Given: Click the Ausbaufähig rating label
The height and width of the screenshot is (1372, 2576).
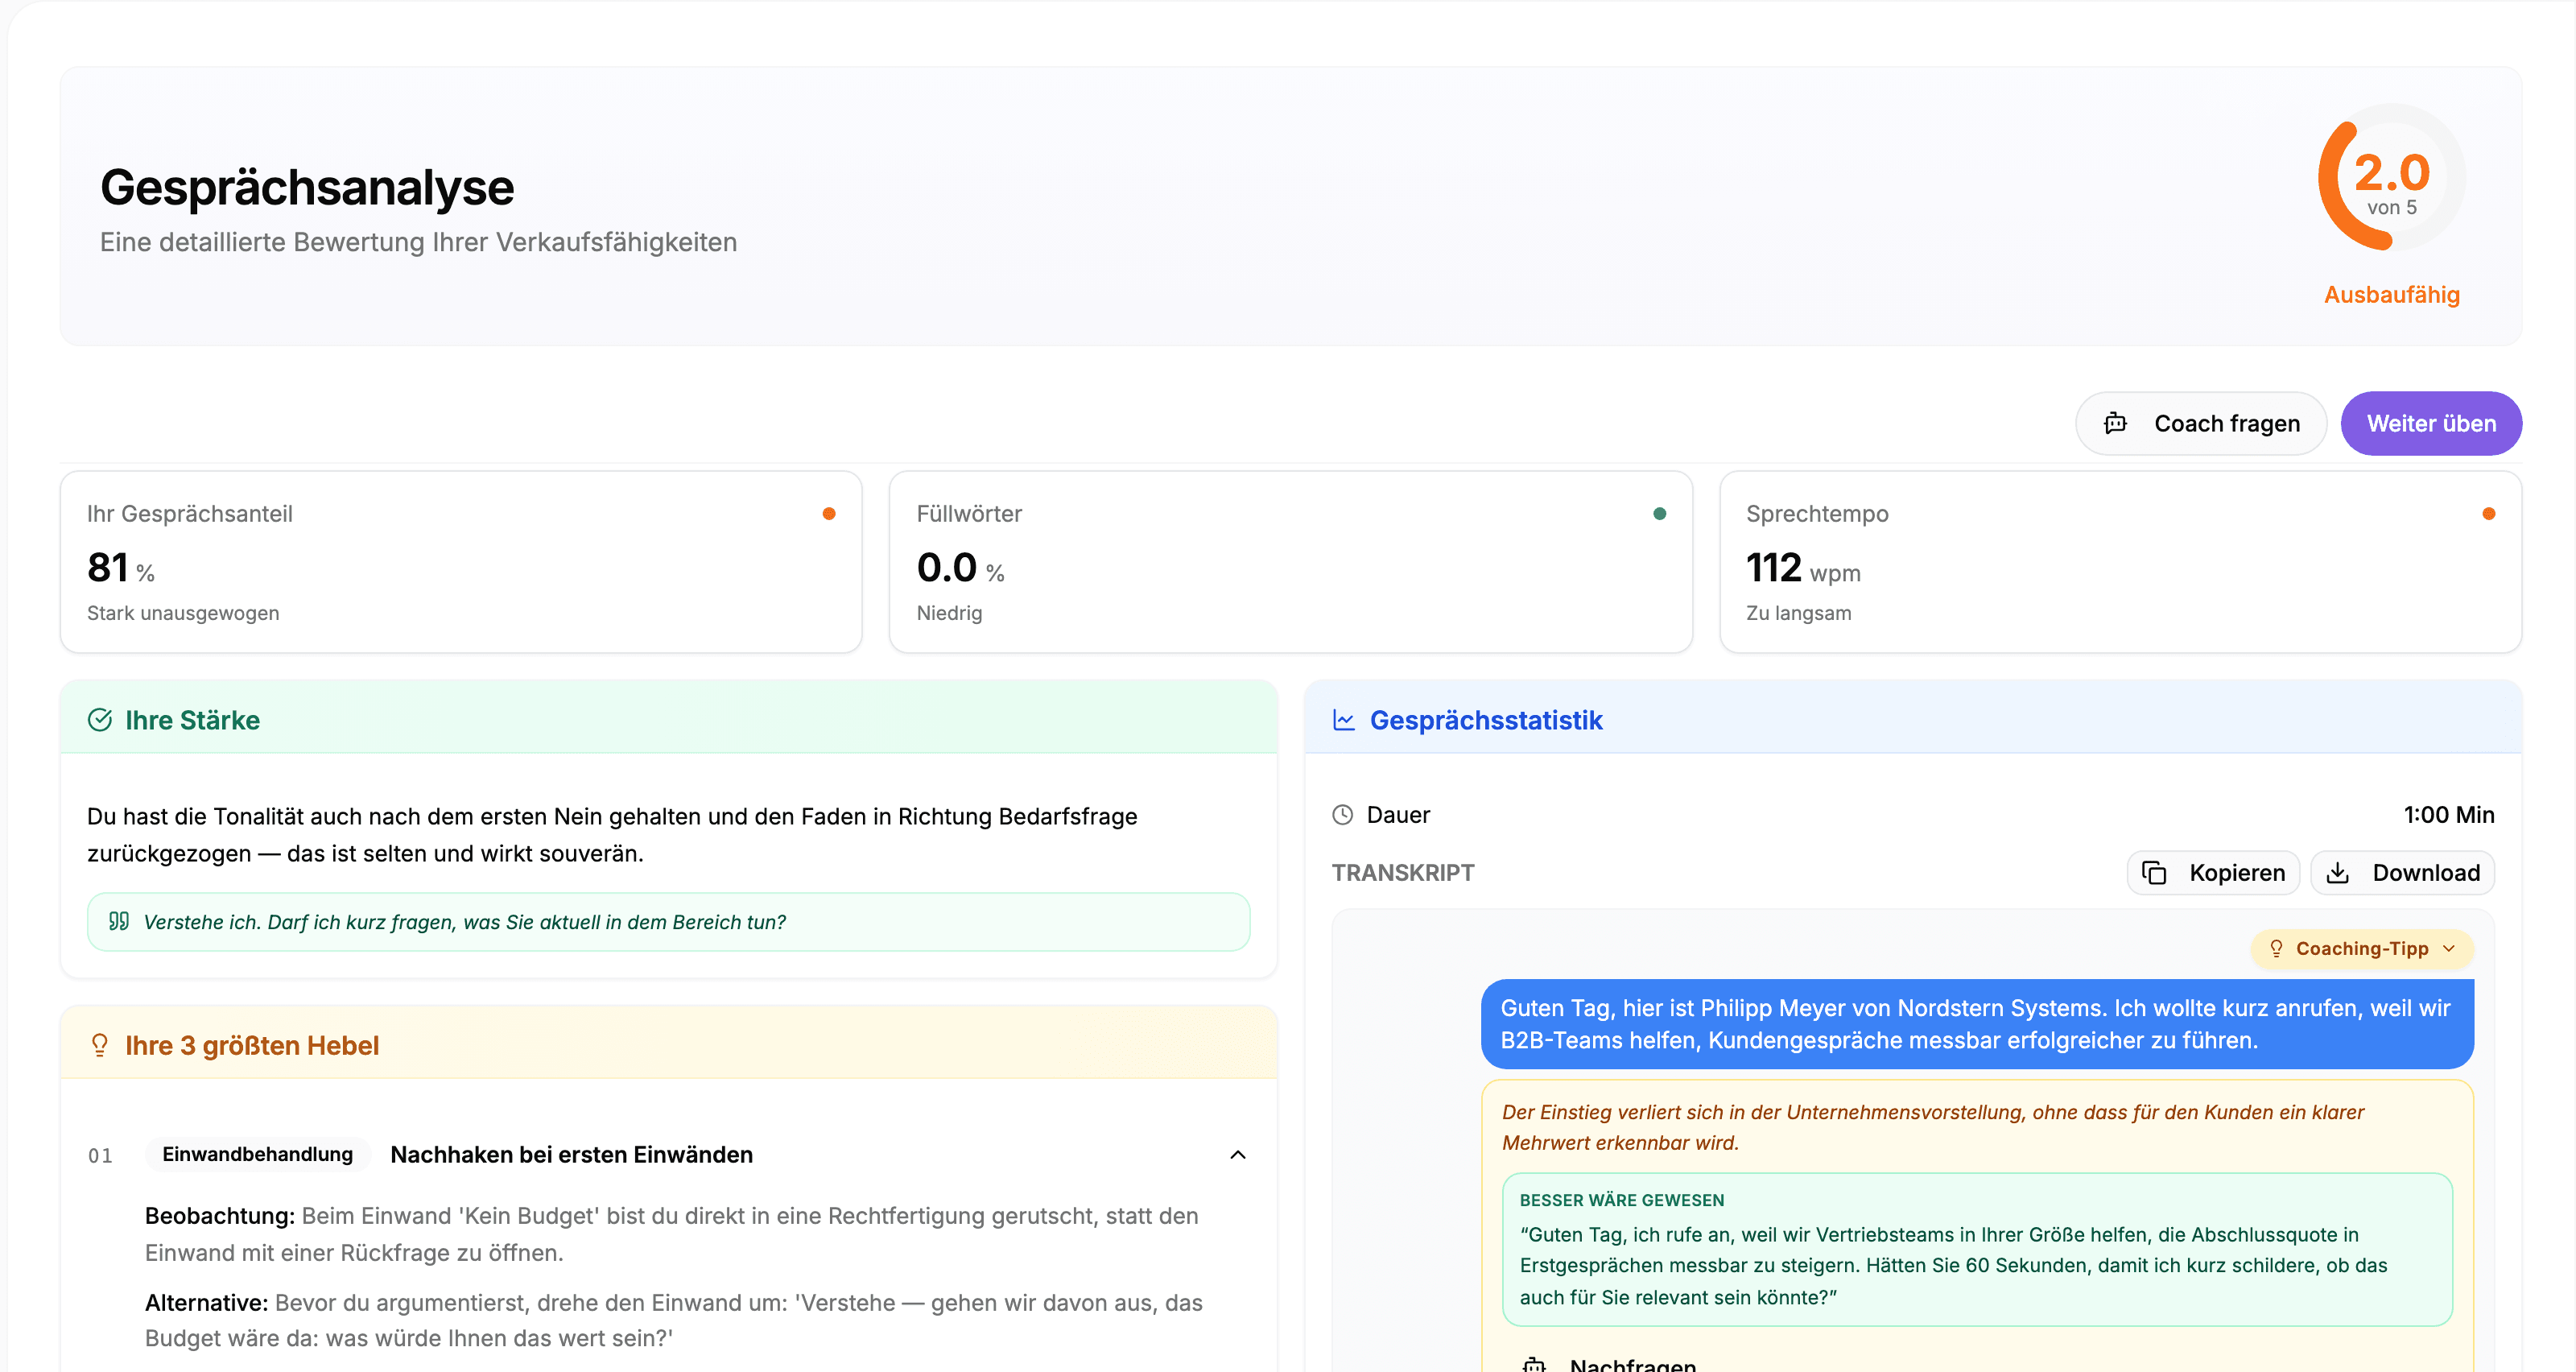Looking at the screenshot, I should point(2391,295).
